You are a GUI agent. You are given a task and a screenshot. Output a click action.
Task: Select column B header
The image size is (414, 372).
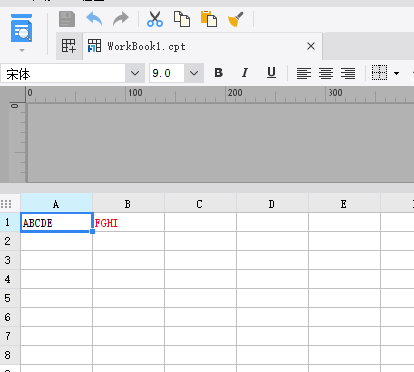pos(128,203)
